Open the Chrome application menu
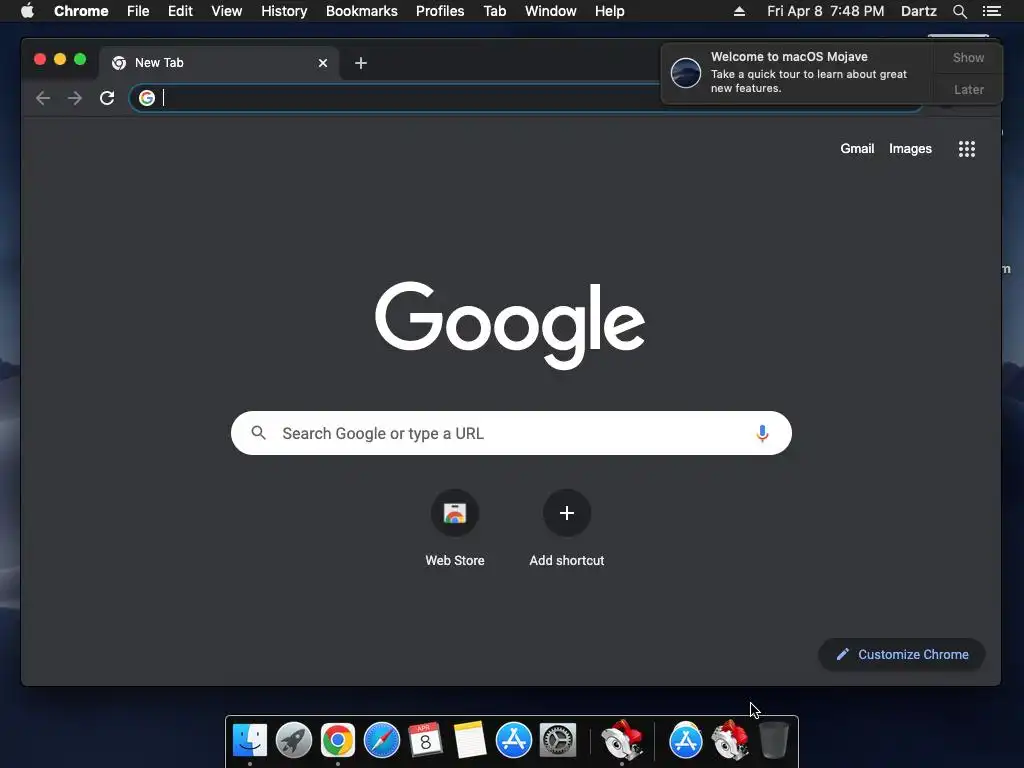Viewport: 1024px width, 768px height. point(81,11)
